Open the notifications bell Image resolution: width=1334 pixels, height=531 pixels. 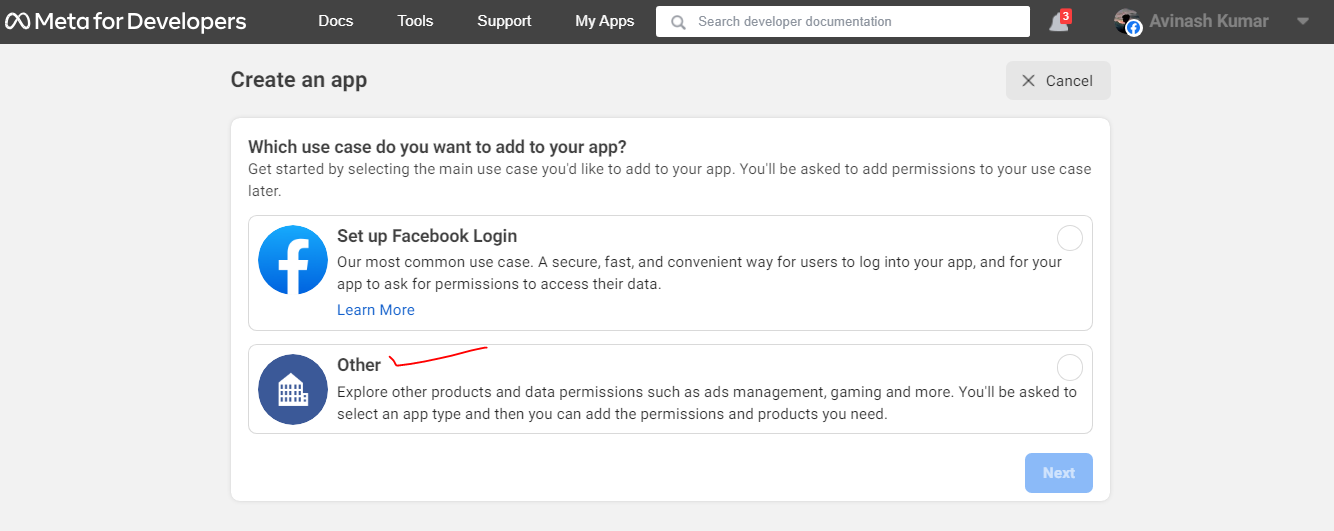point(1058,22)
